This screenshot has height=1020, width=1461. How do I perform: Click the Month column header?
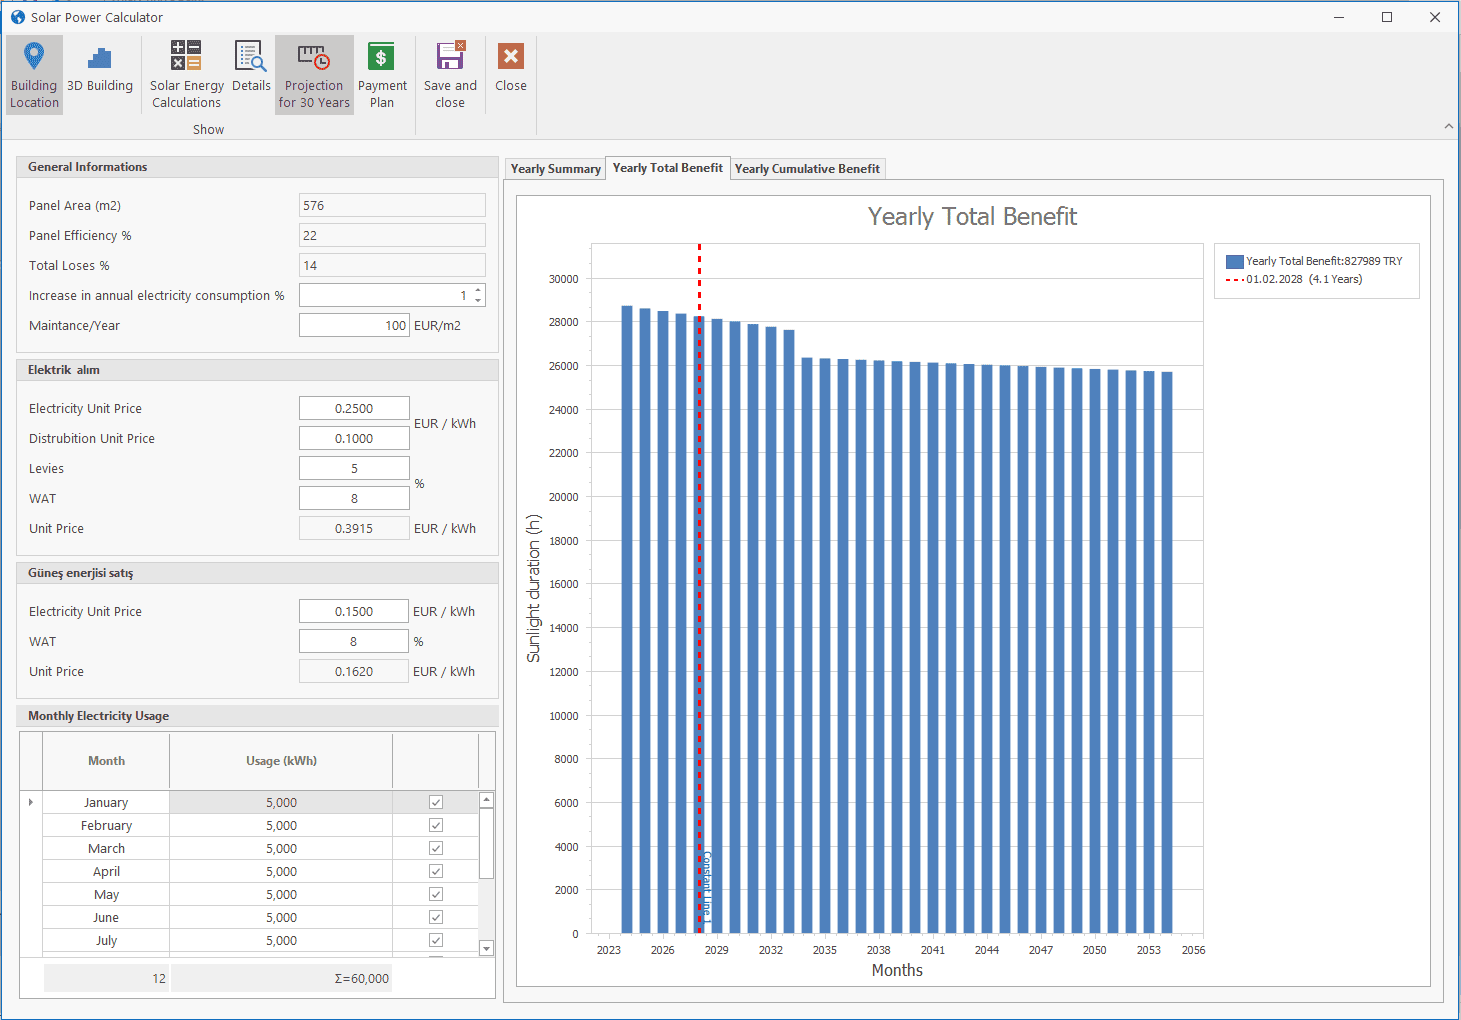tap(106, 761)
